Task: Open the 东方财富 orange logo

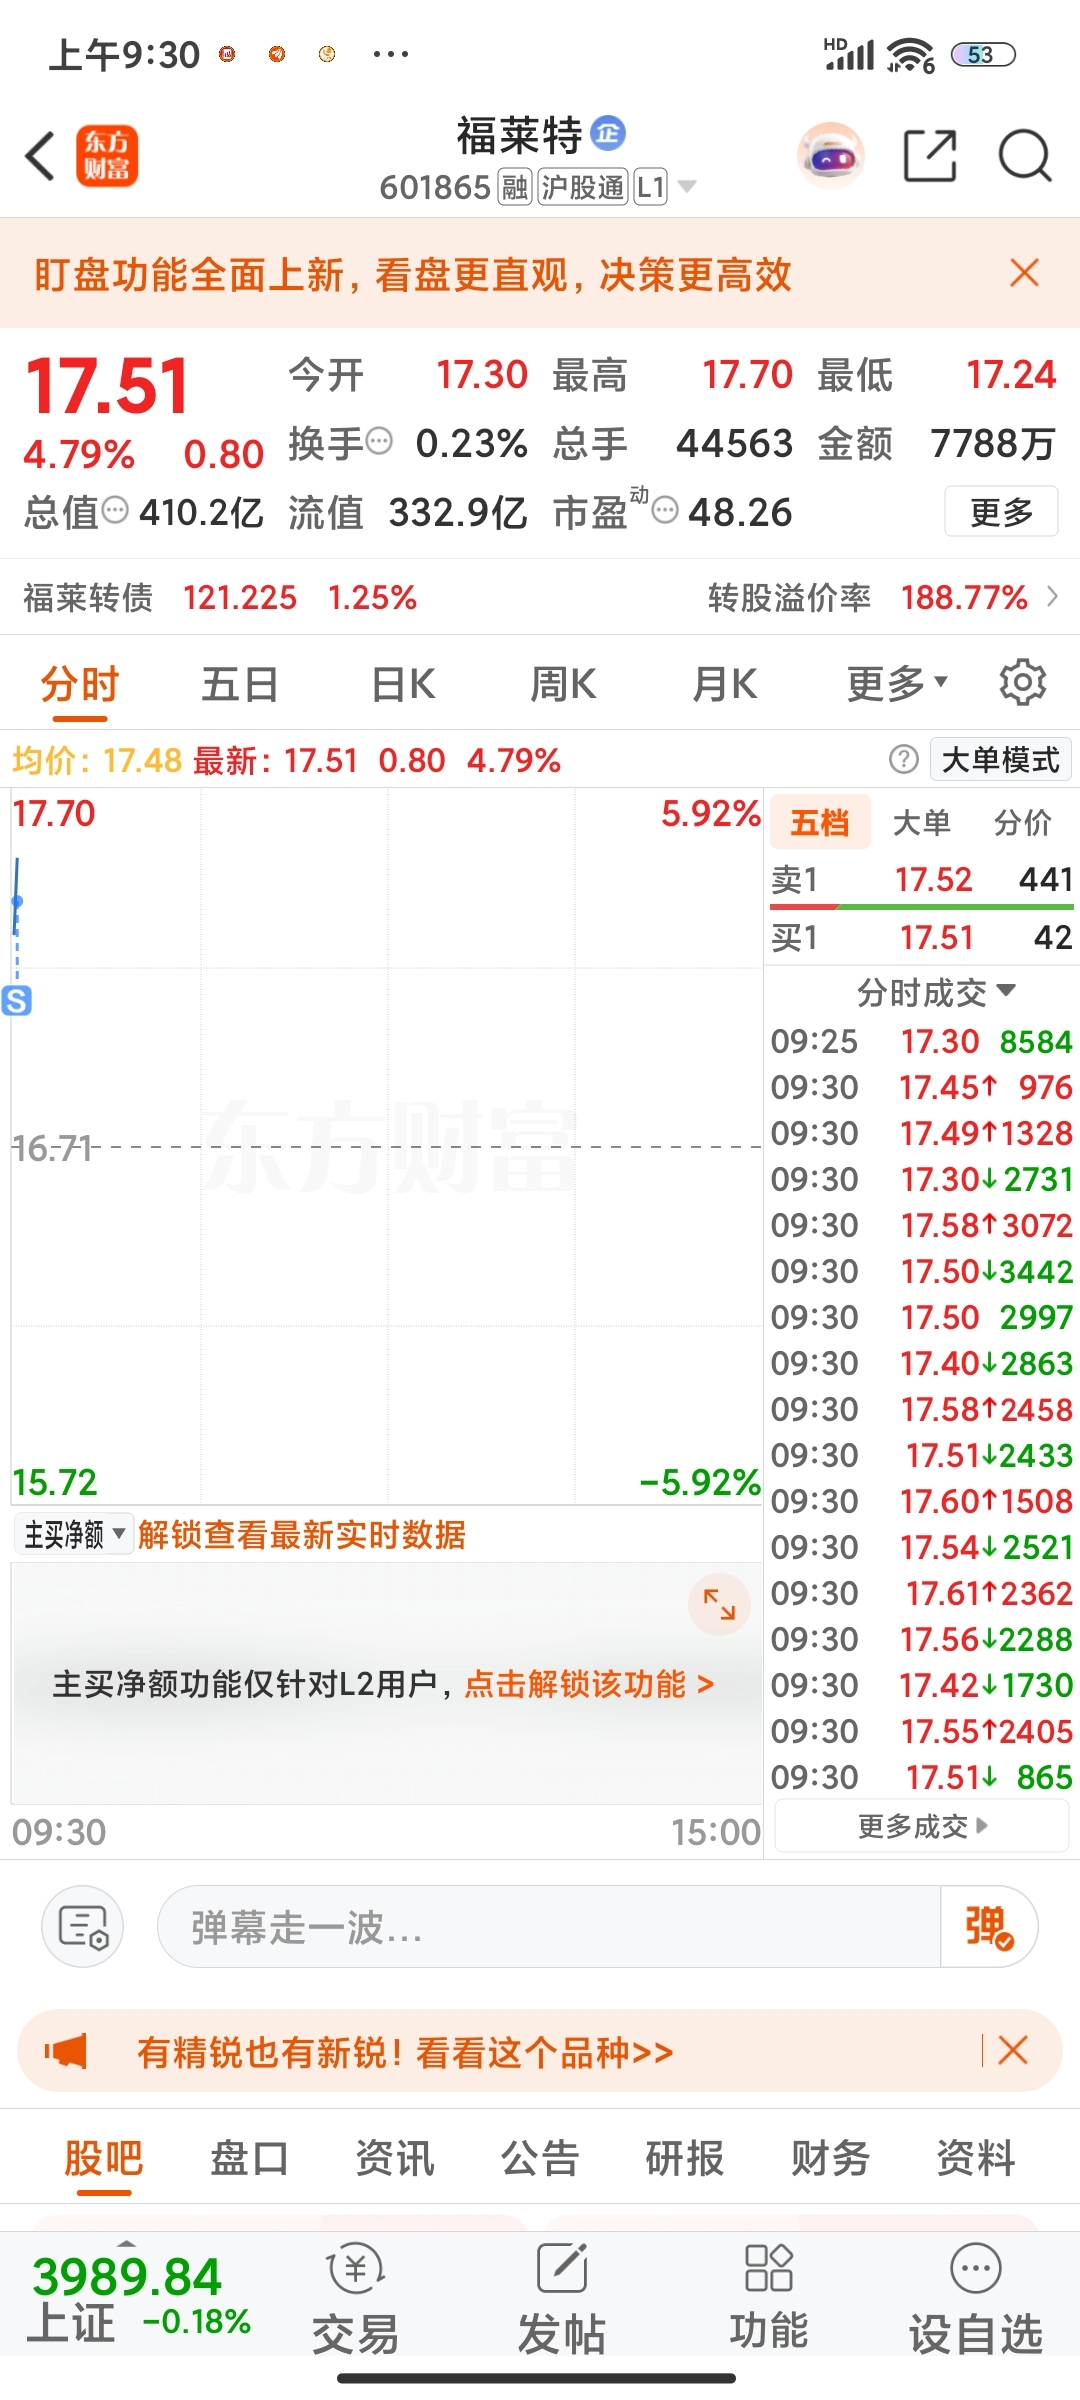Action: (x=107, y=156)
